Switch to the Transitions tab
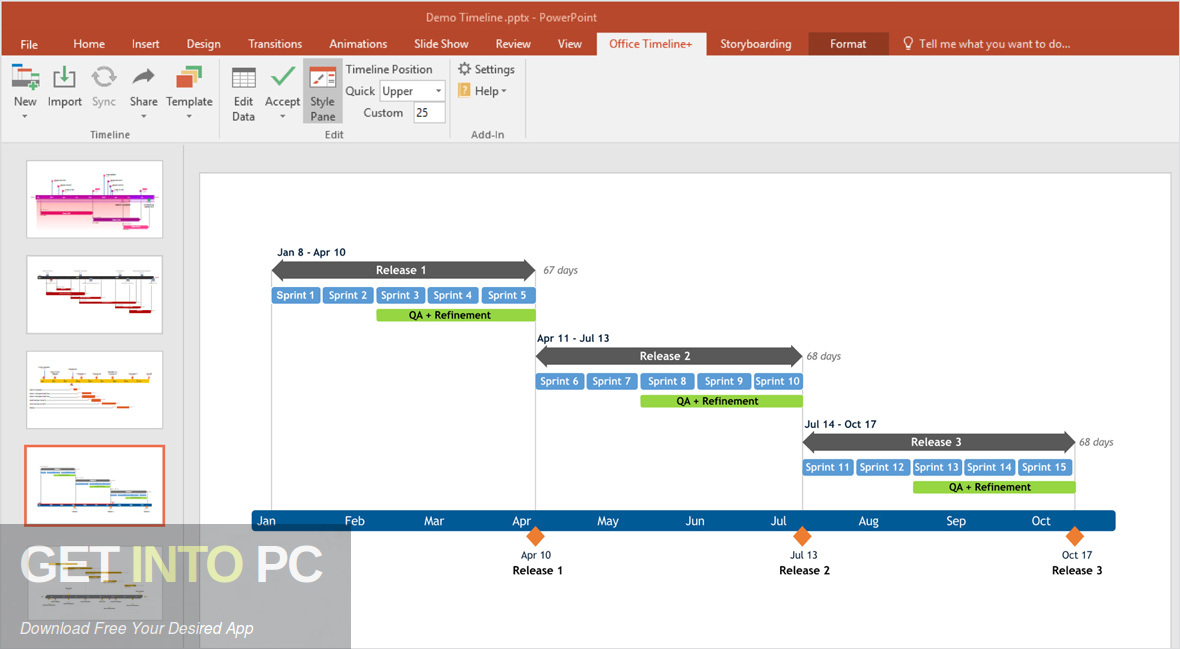Screen dimensions: 1180x649 [x=275, y=44]
